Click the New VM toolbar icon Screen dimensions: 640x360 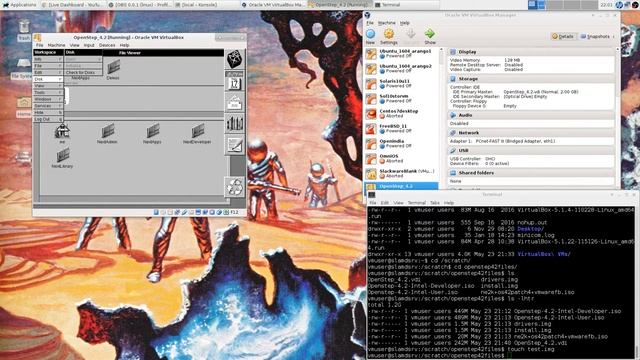(x=371, y=34)
